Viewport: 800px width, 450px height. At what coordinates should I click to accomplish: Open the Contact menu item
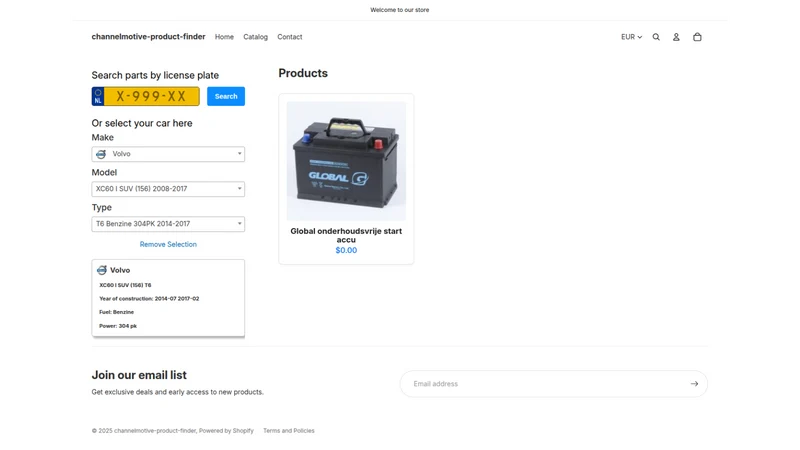coord(289,37)
